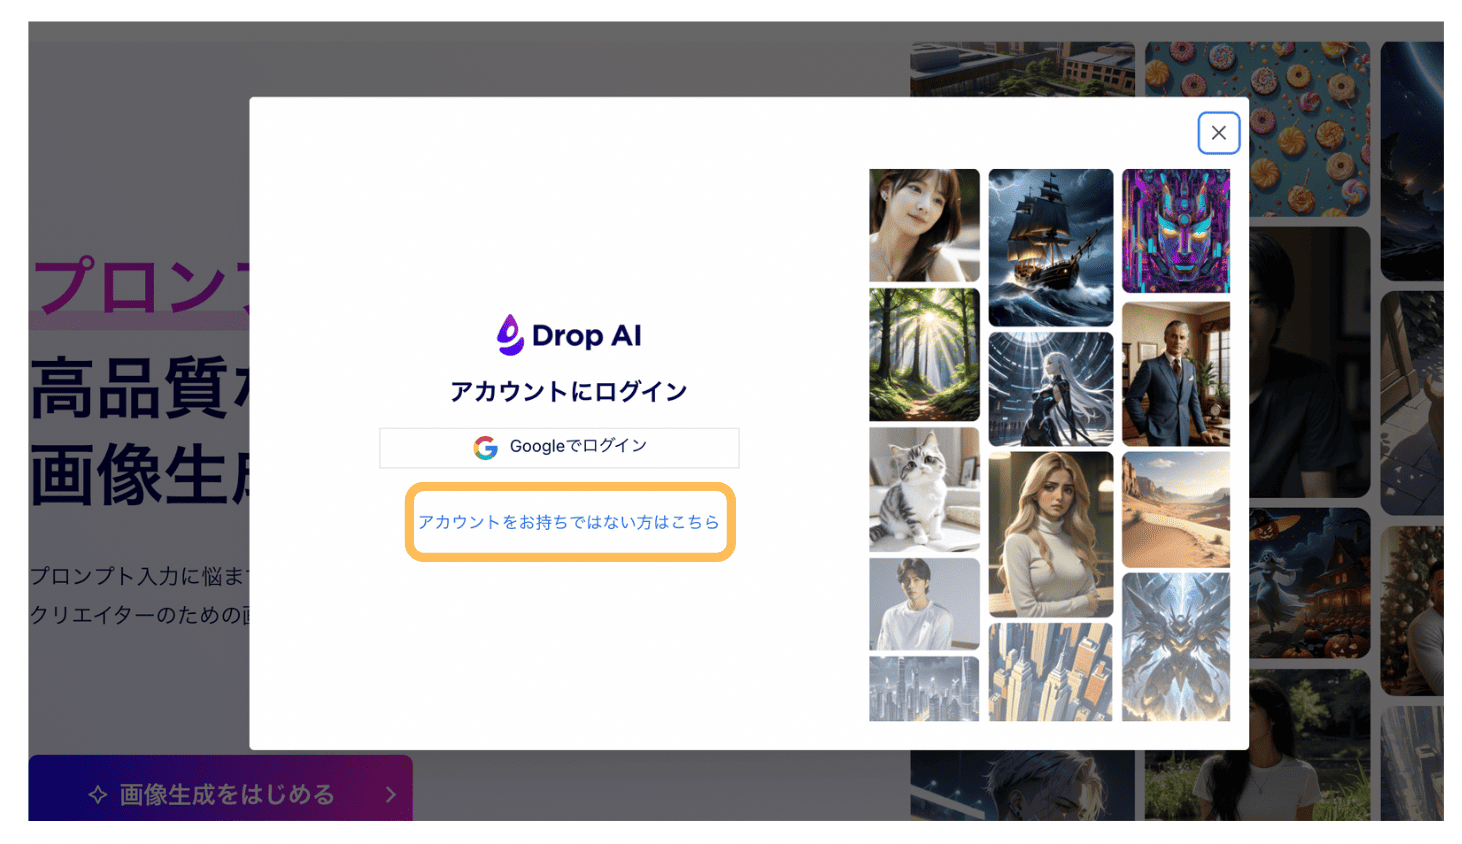
Task: Close the login dialog with the X button
Action: click(1218, 133)
